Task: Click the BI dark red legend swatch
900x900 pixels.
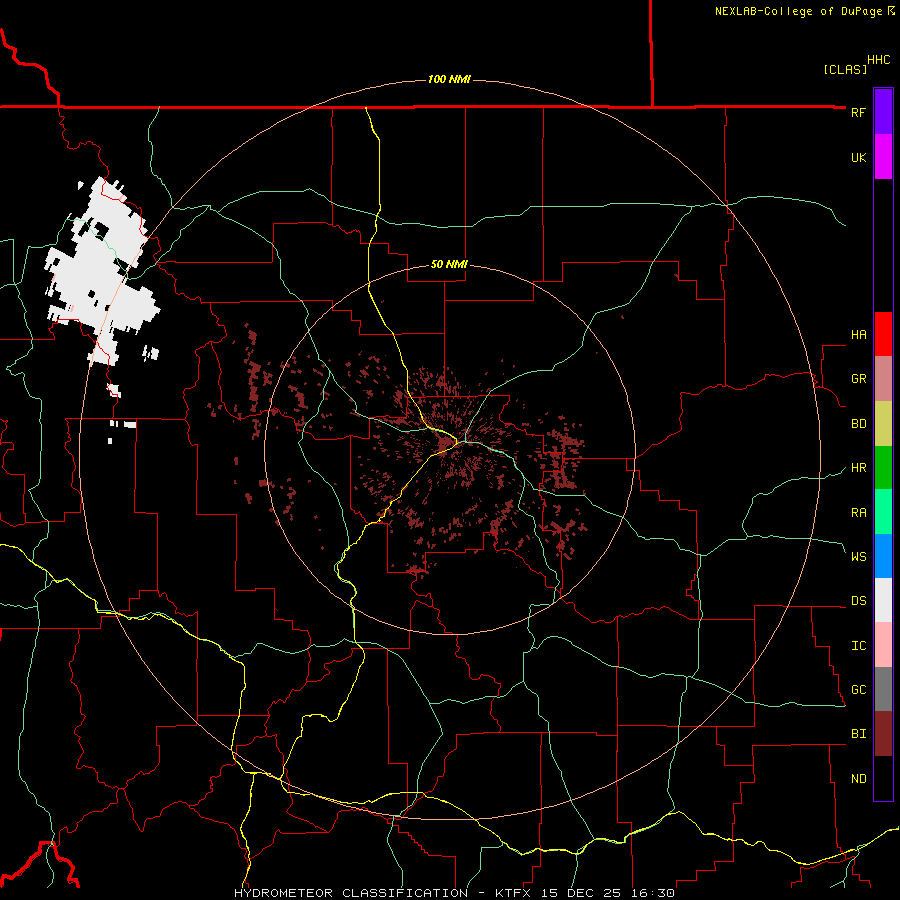Action: click(x=883, y=734)
